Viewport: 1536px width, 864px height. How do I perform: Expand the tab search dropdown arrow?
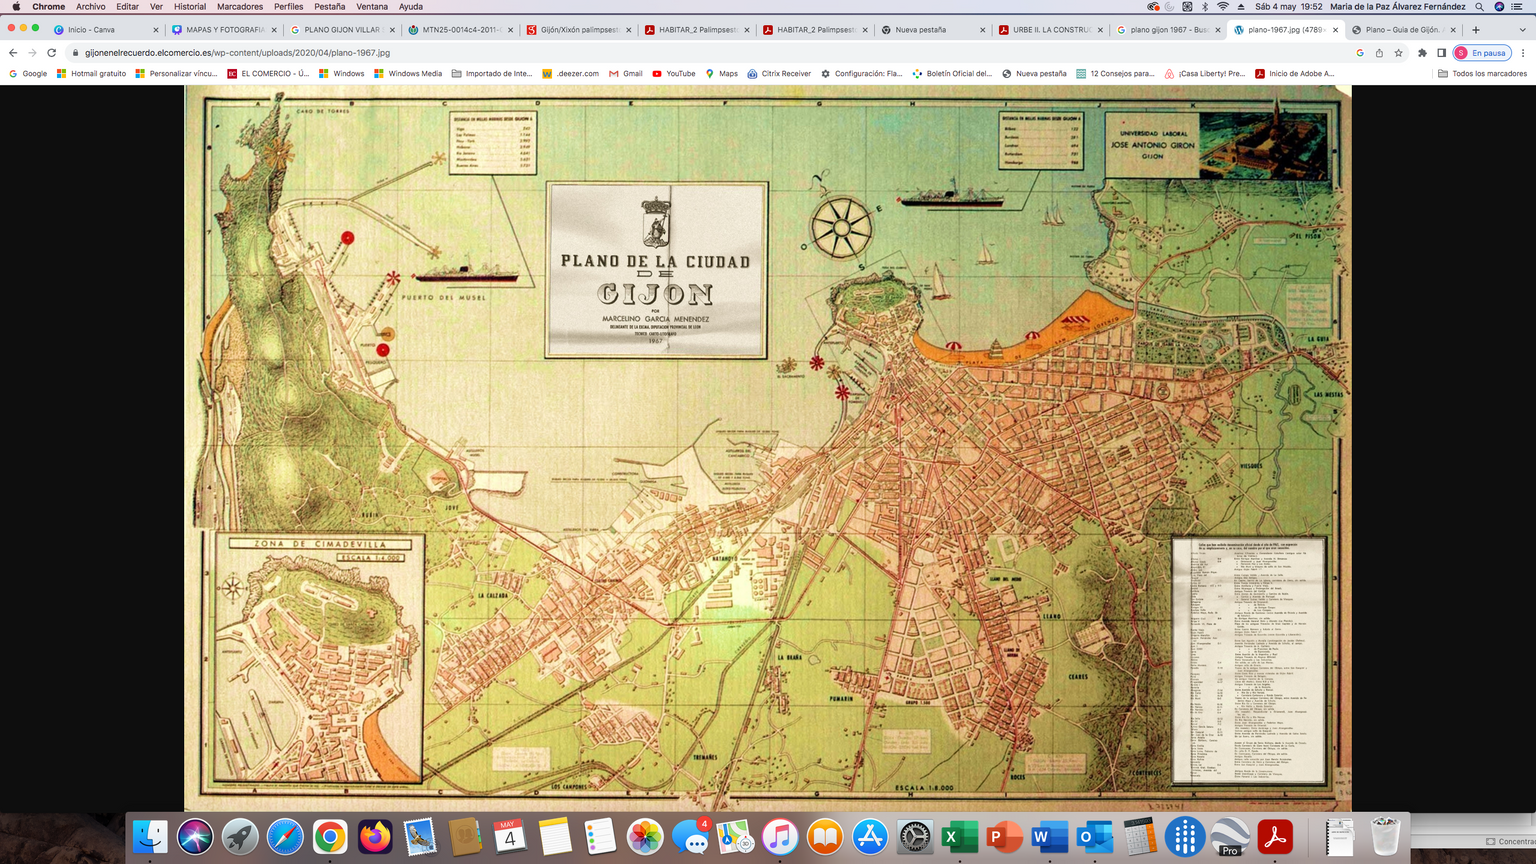(1522, 30)
